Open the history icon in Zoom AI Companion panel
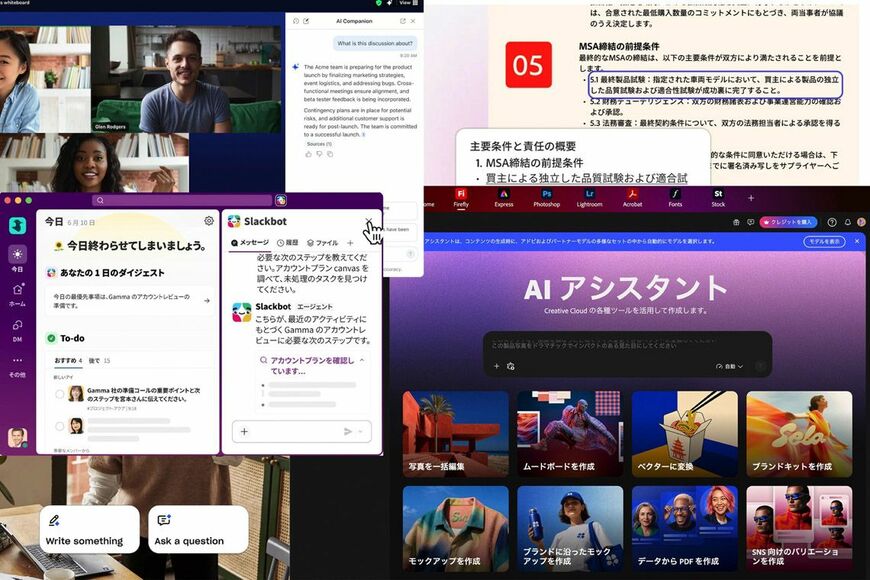This screenshot has height=580, width=870. click(x=296, y=21)
